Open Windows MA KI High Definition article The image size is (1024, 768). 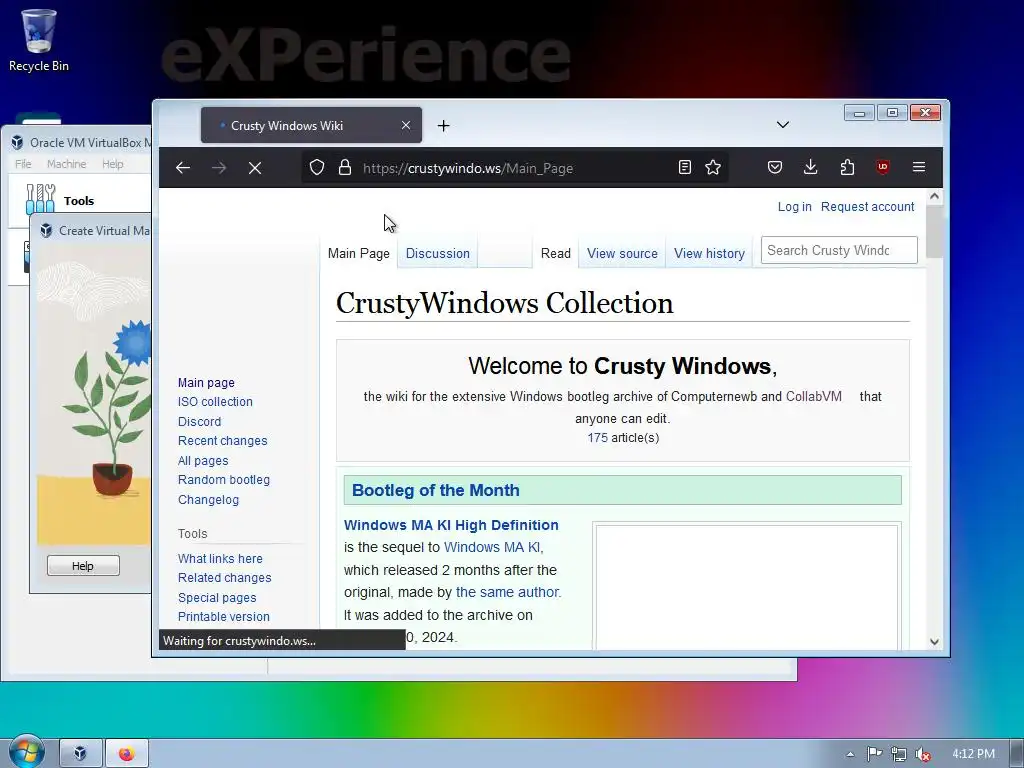[x=451, y=525]
